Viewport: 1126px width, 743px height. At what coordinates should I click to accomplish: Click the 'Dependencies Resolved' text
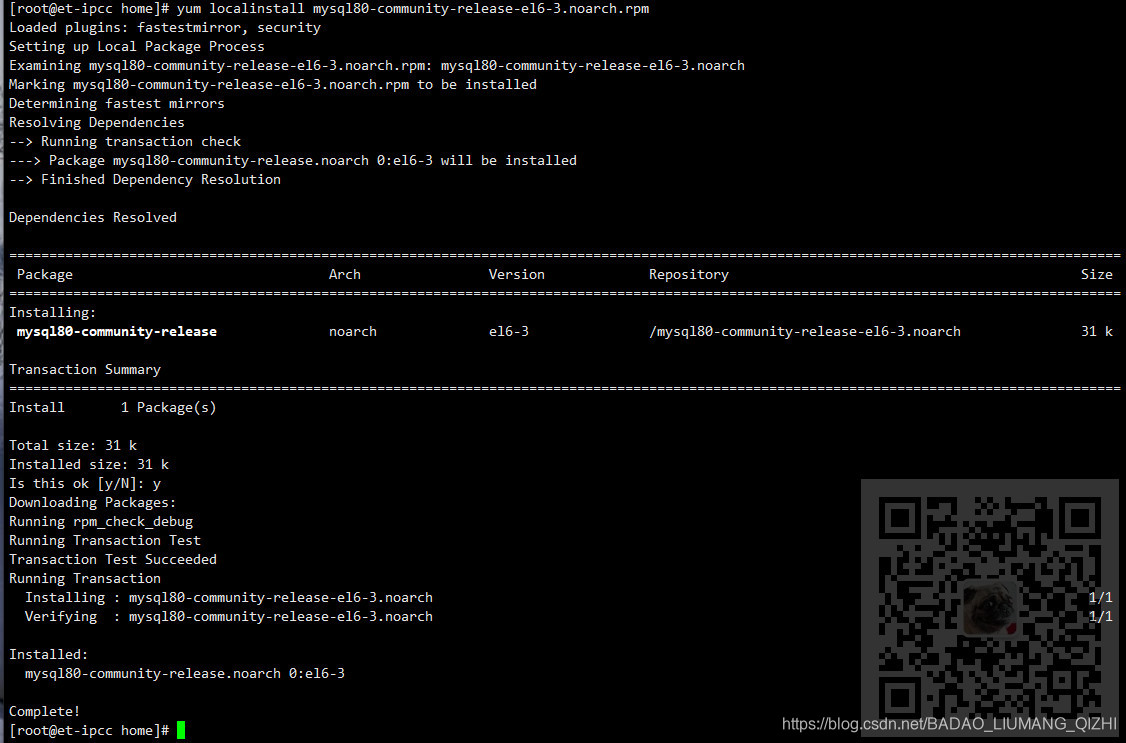(x=93, y=218)
